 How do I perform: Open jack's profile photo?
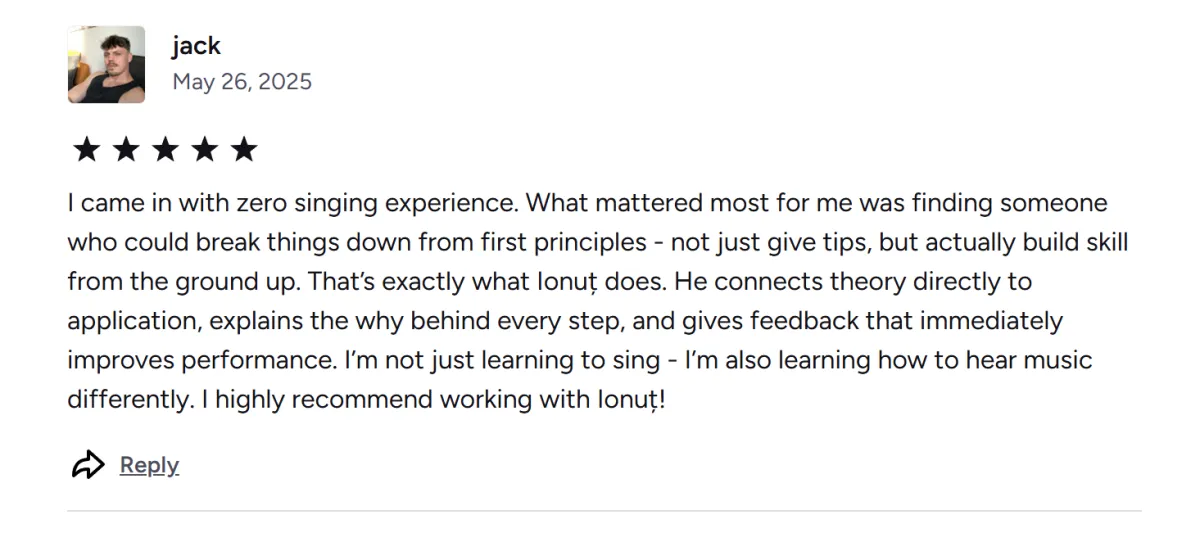(106, 65)
